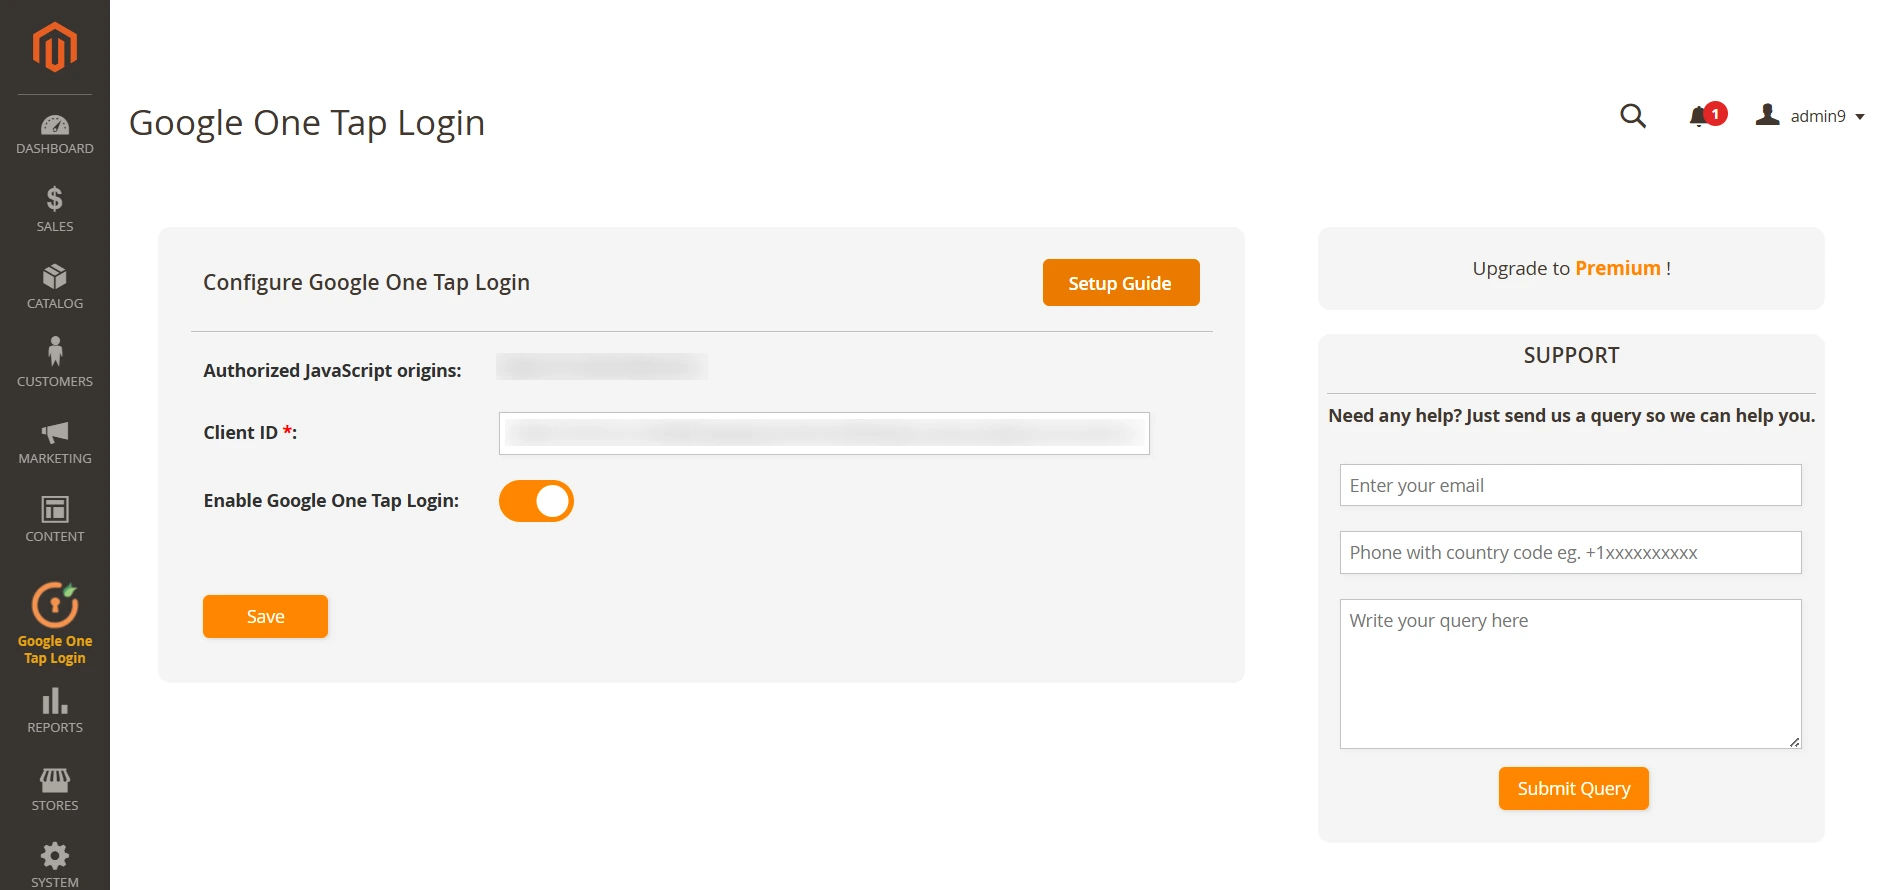Select the Content sidebar icon
The width and height of the screenshot is (1901, 890).
[x=54, y=512]
